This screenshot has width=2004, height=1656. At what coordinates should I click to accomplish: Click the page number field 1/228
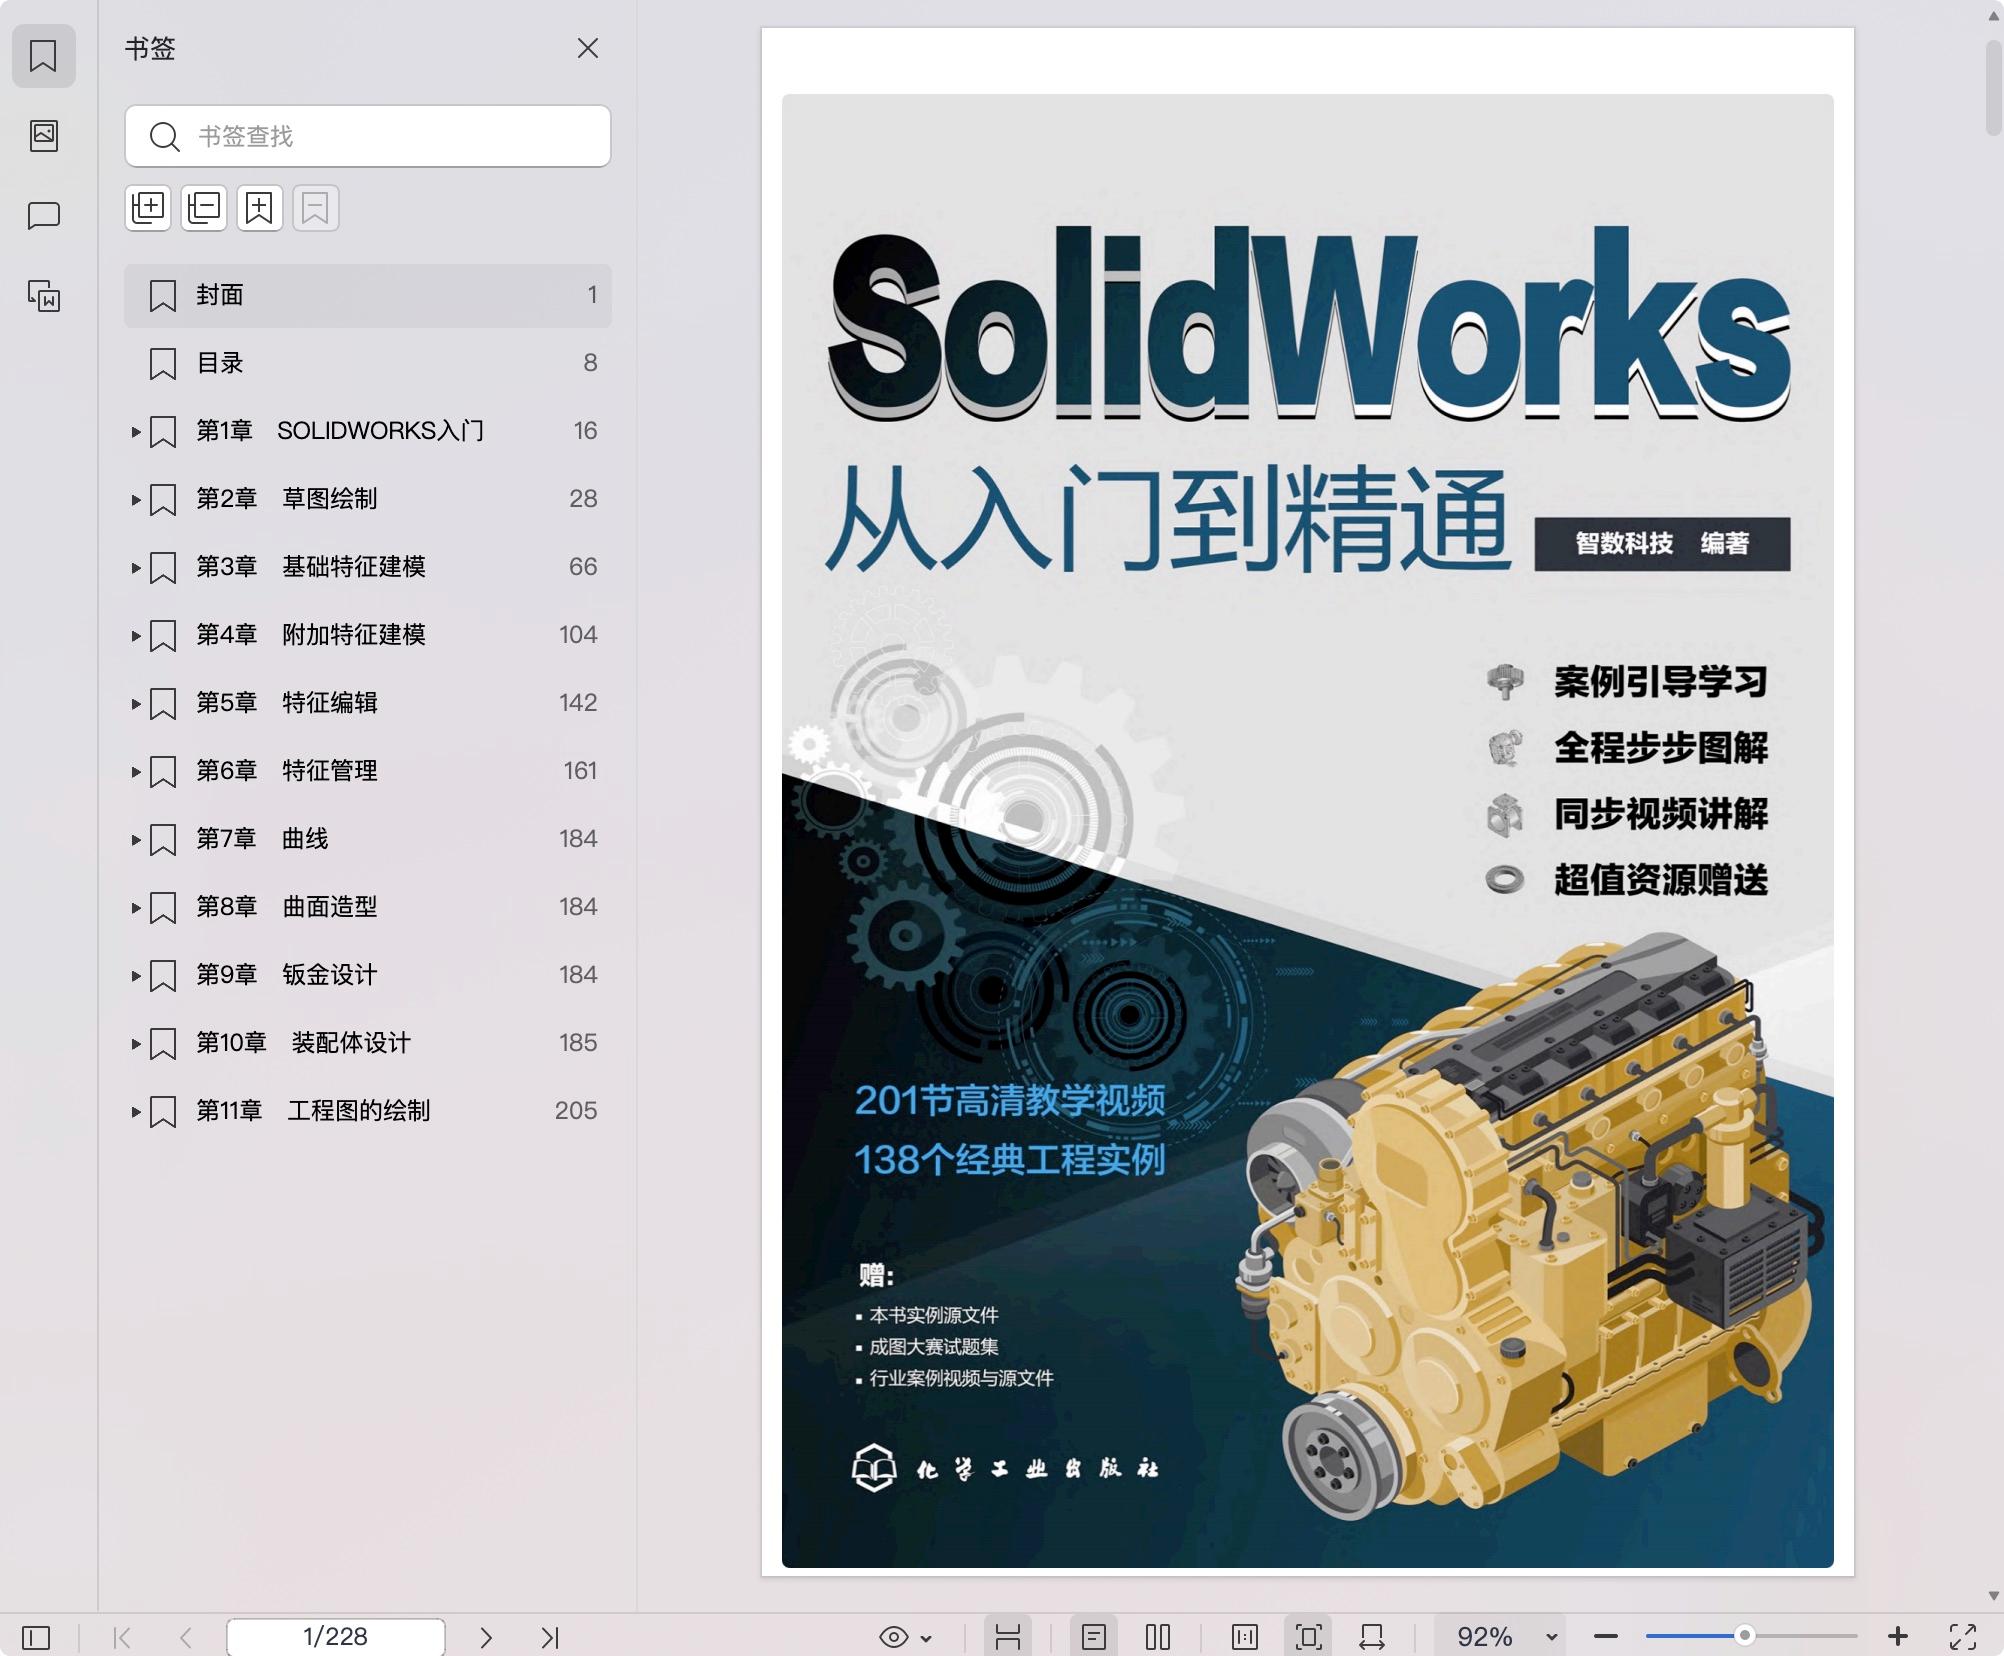336,1637
